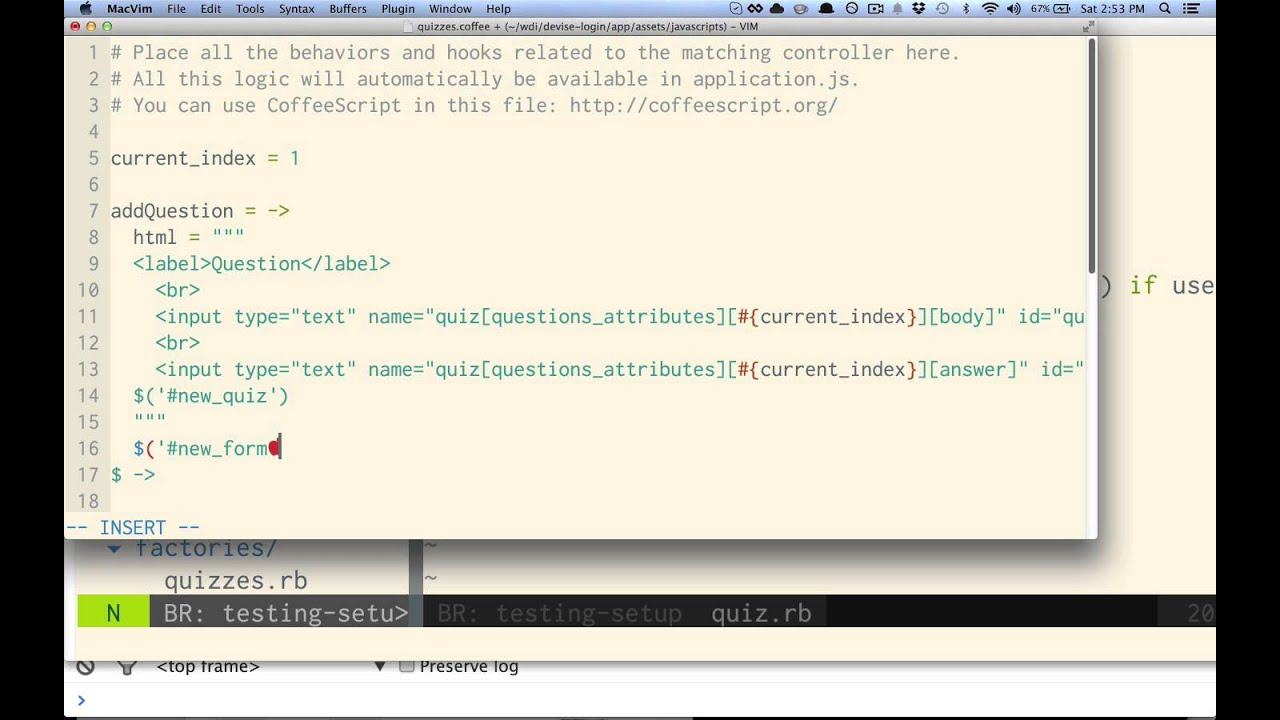Image resolution: width=1280 pixels, height=720 pixels.
Task: Click the Dropbox menu bar icon
Action: click(x=920, y=8)
